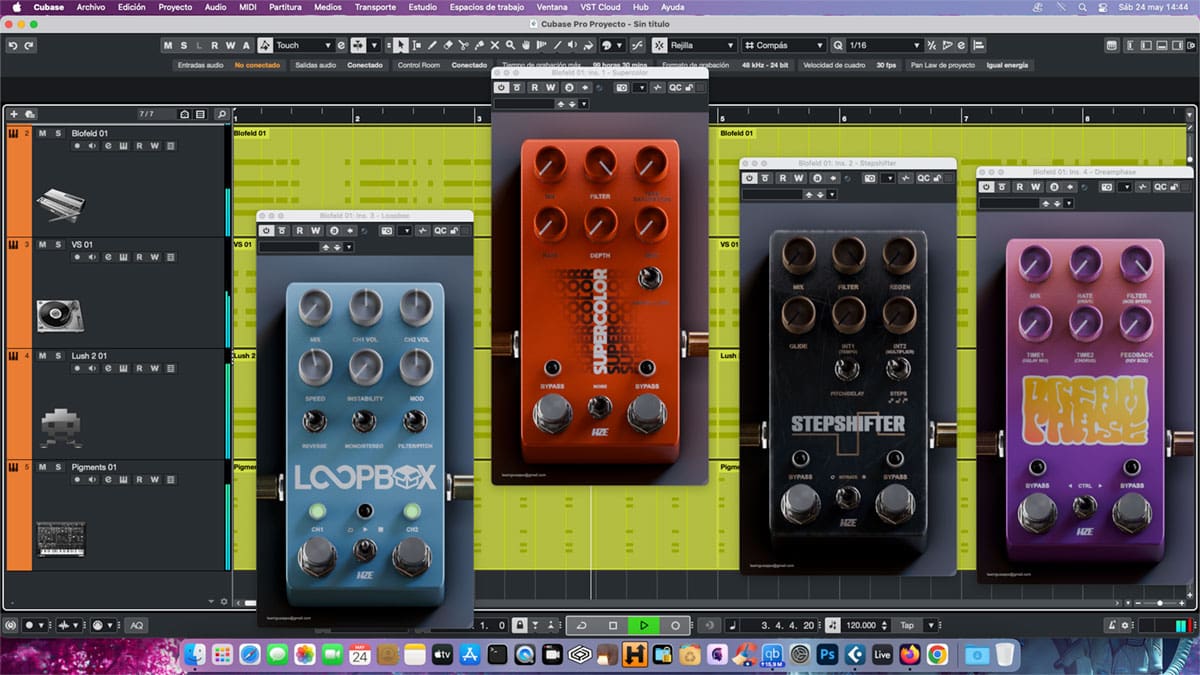Click the Dreamphase left Bypass footswitch
1200x675 pixels.
(x=1037, y=513)
